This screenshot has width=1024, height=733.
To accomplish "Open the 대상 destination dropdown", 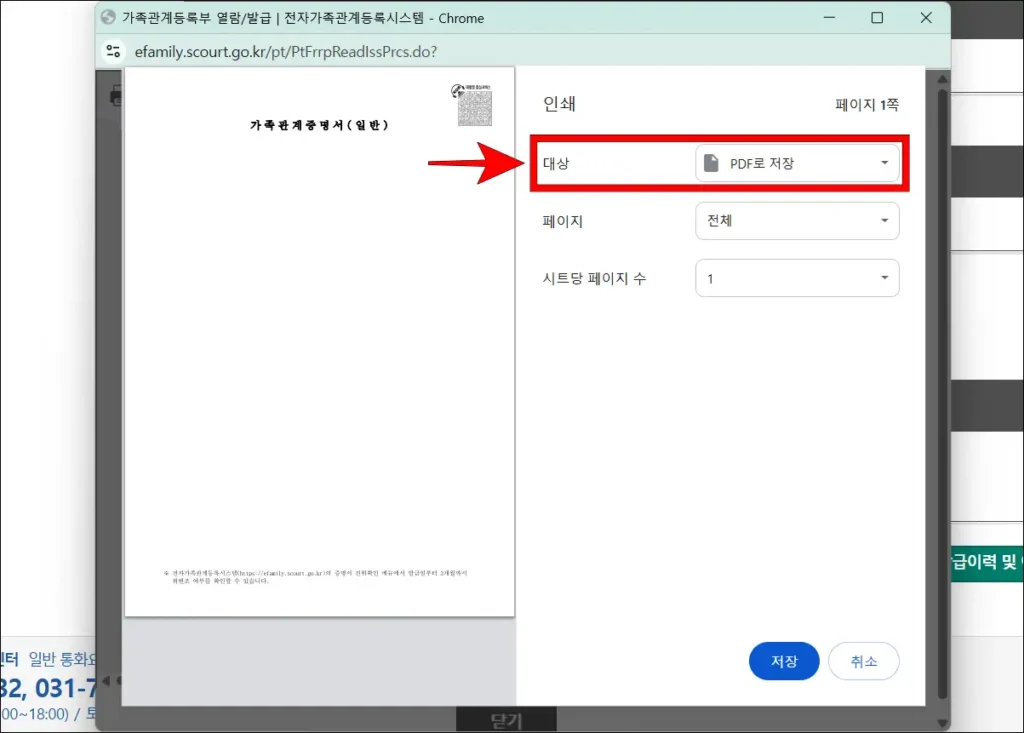I will coord(797,162).
